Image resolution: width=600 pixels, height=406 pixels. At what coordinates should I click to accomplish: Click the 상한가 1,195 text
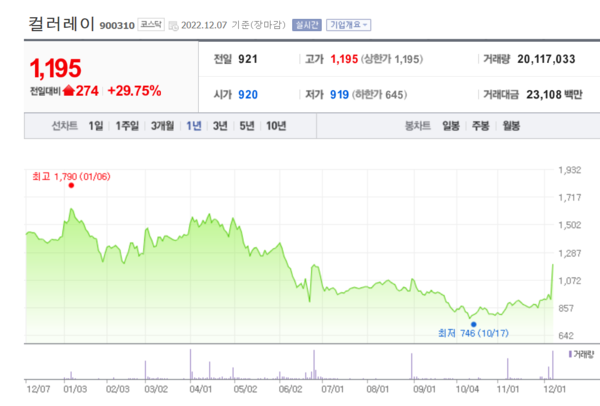click(392, 59)
